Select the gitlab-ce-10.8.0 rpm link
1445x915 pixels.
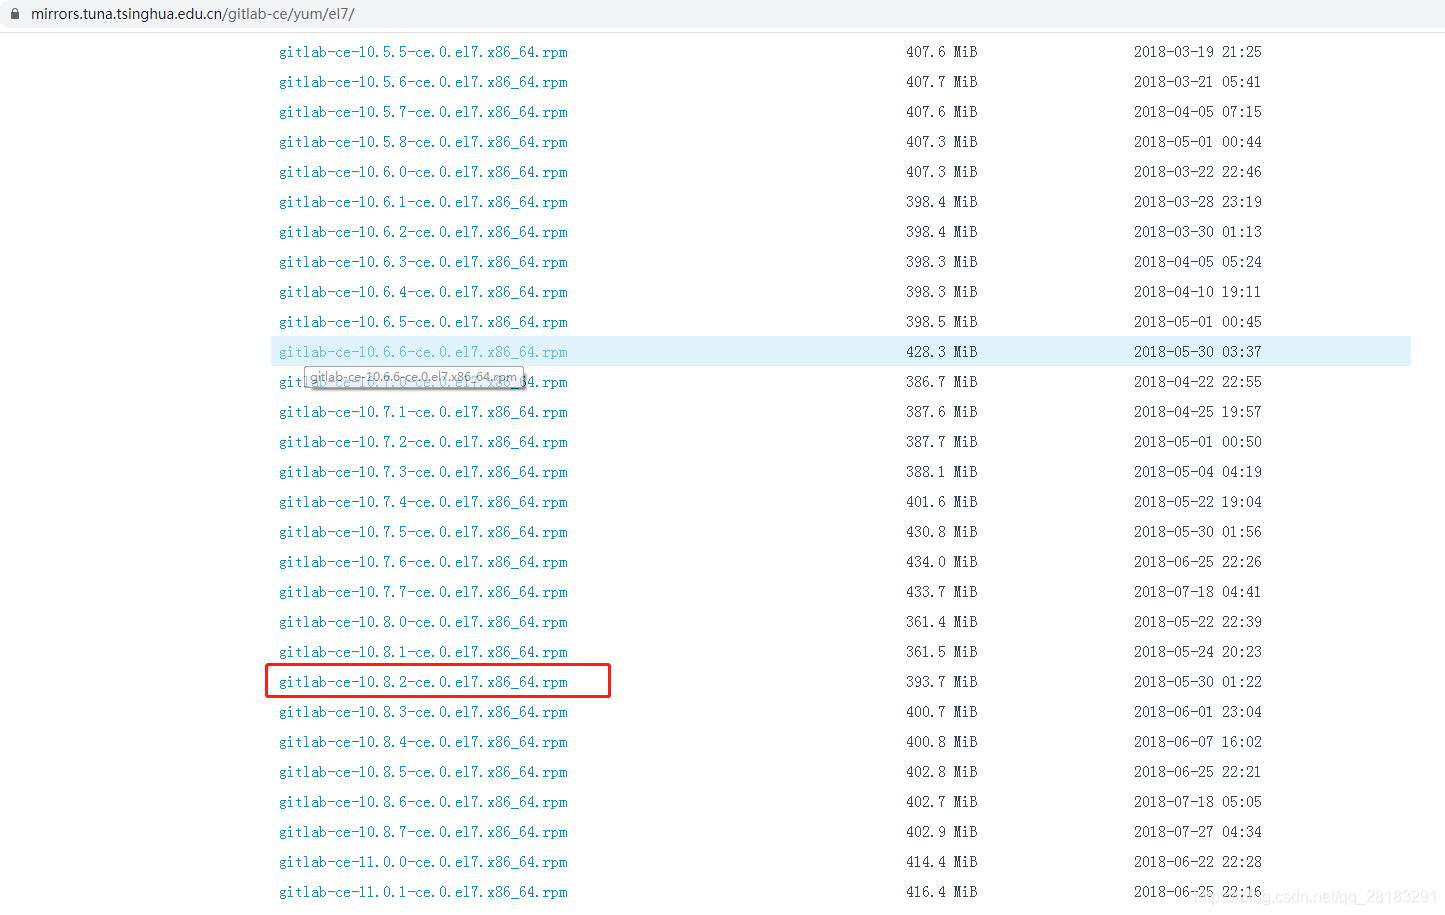[x=423, y=622]
